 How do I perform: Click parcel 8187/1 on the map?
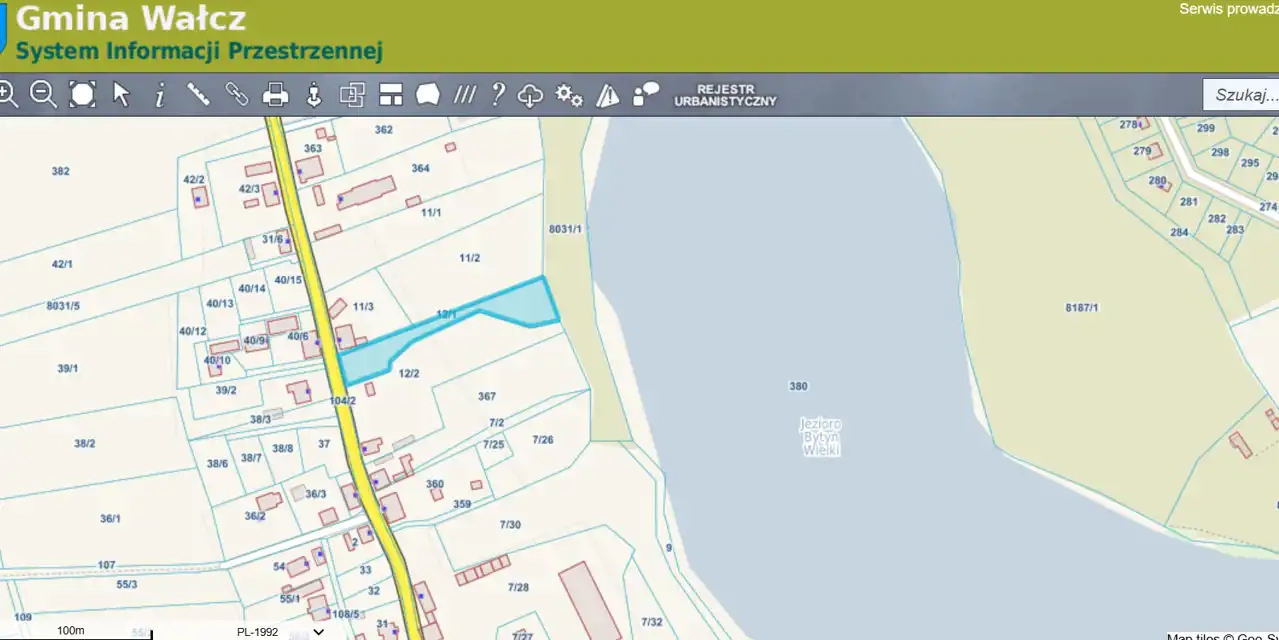point(1082,307)
